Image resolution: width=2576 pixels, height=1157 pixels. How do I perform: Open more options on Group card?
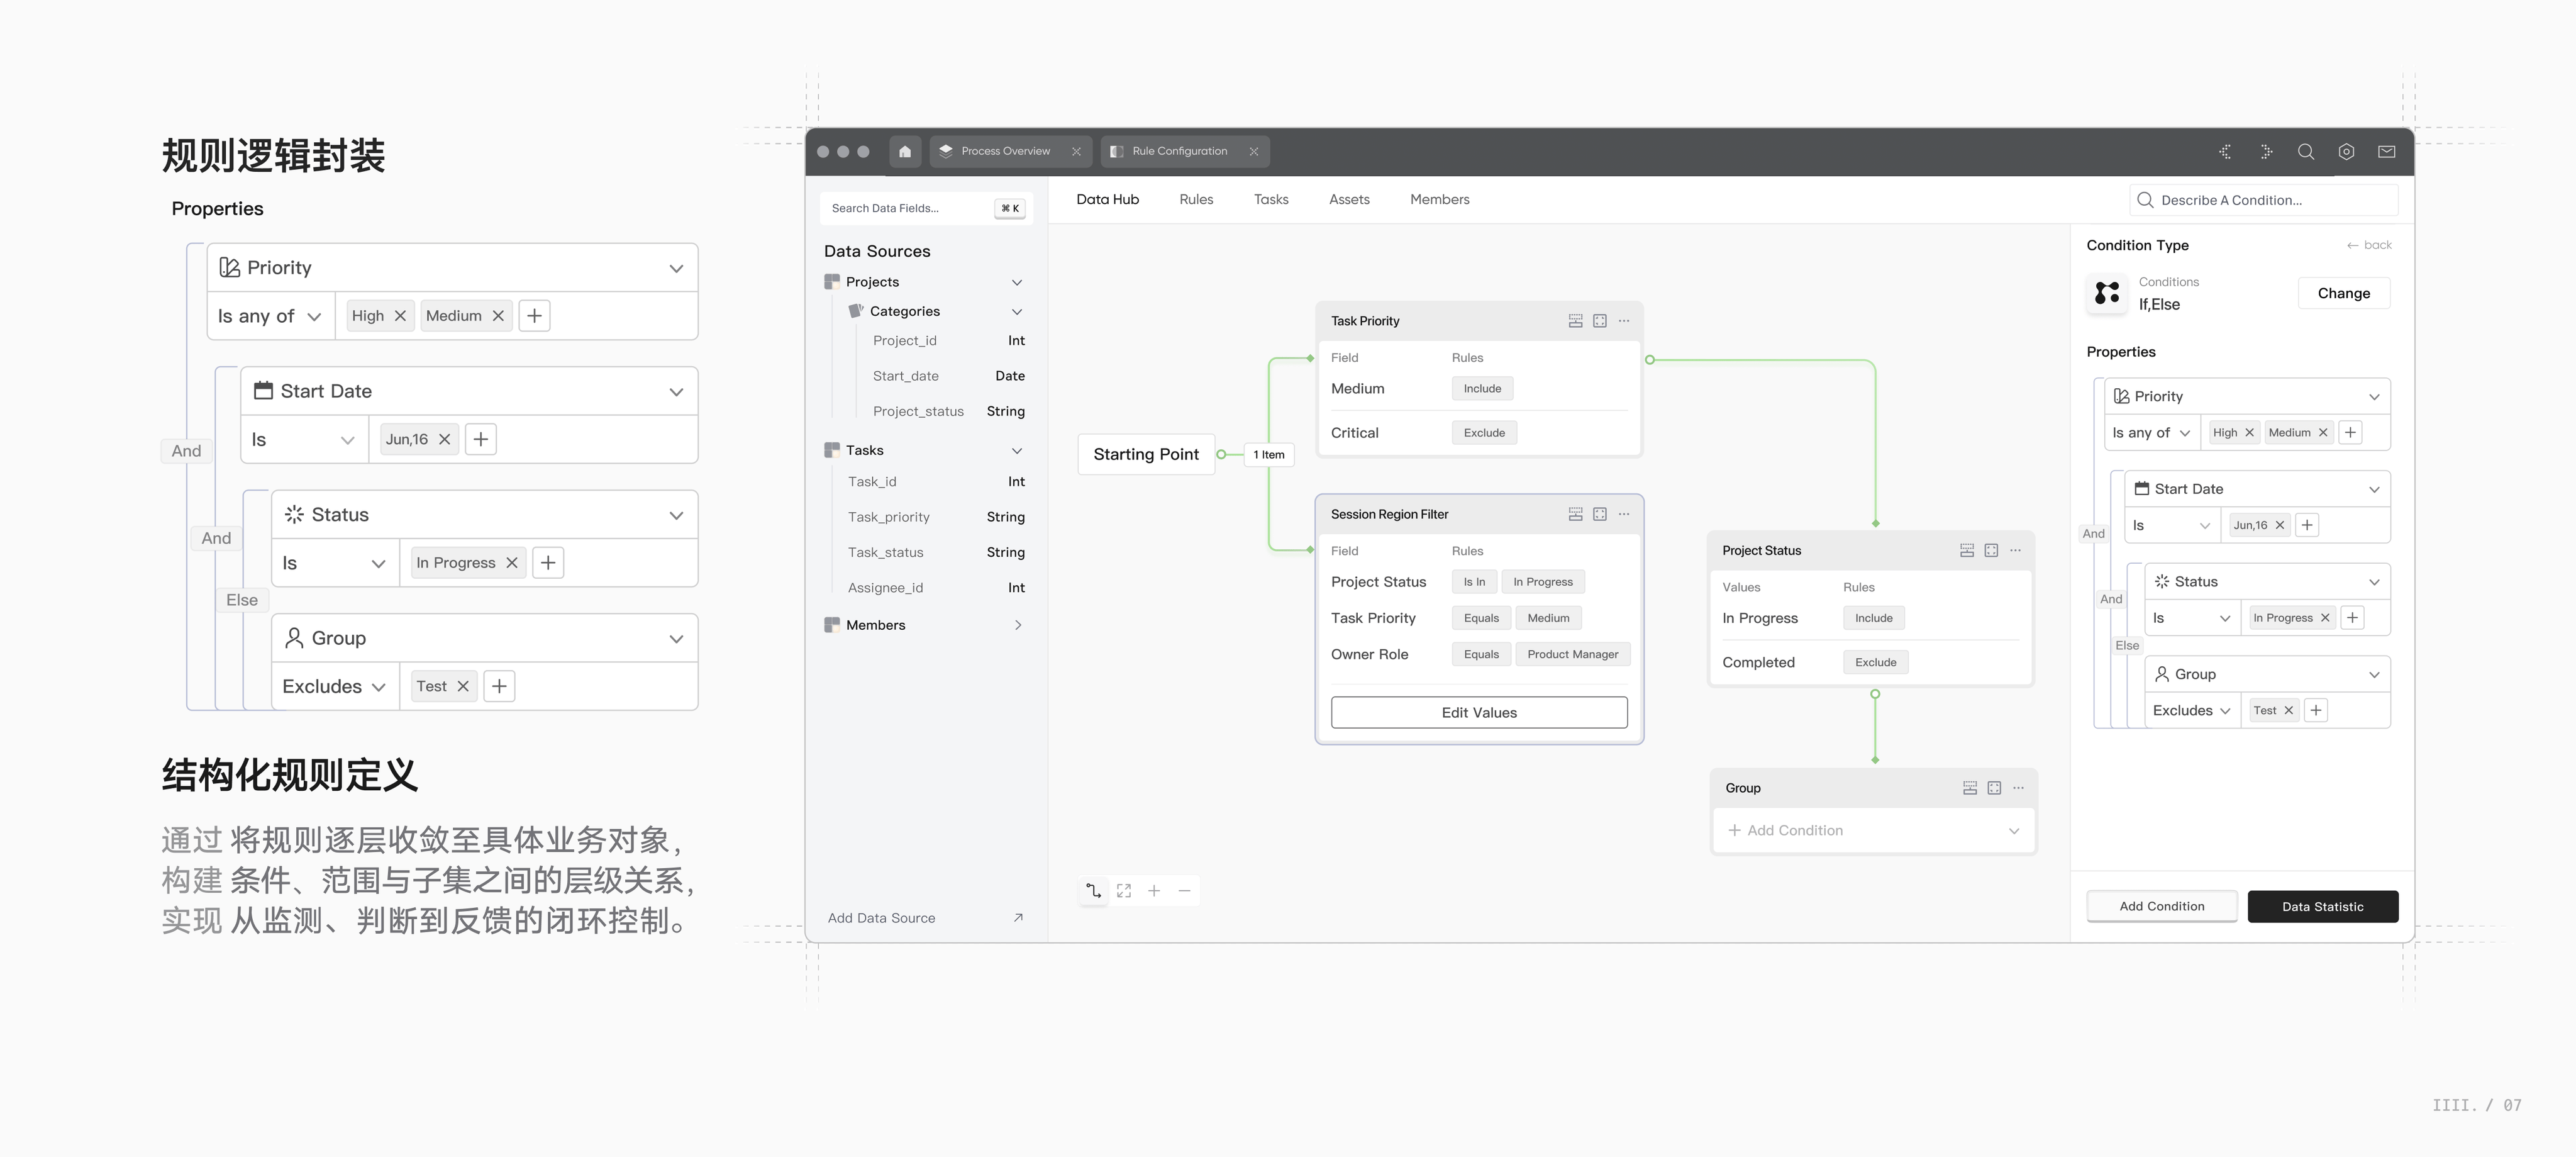click(2017, 788)
